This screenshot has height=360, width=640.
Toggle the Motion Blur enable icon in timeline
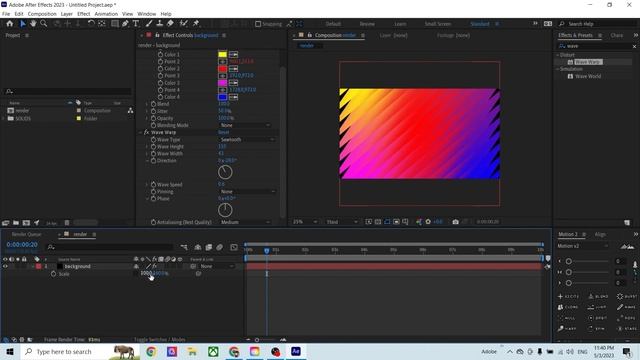[220, 247]
